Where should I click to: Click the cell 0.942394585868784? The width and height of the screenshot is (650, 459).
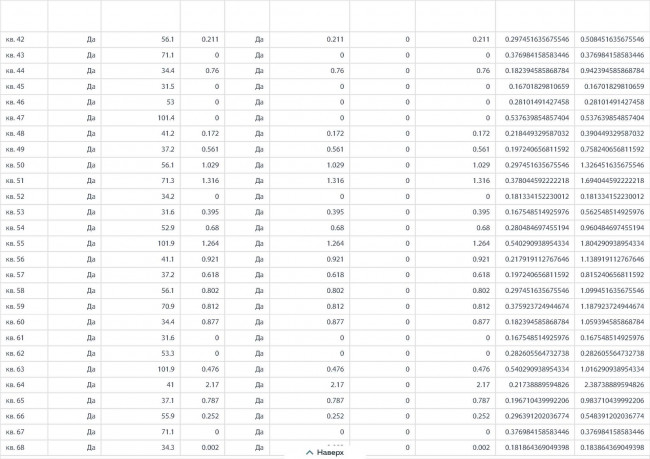click(612, 71)
